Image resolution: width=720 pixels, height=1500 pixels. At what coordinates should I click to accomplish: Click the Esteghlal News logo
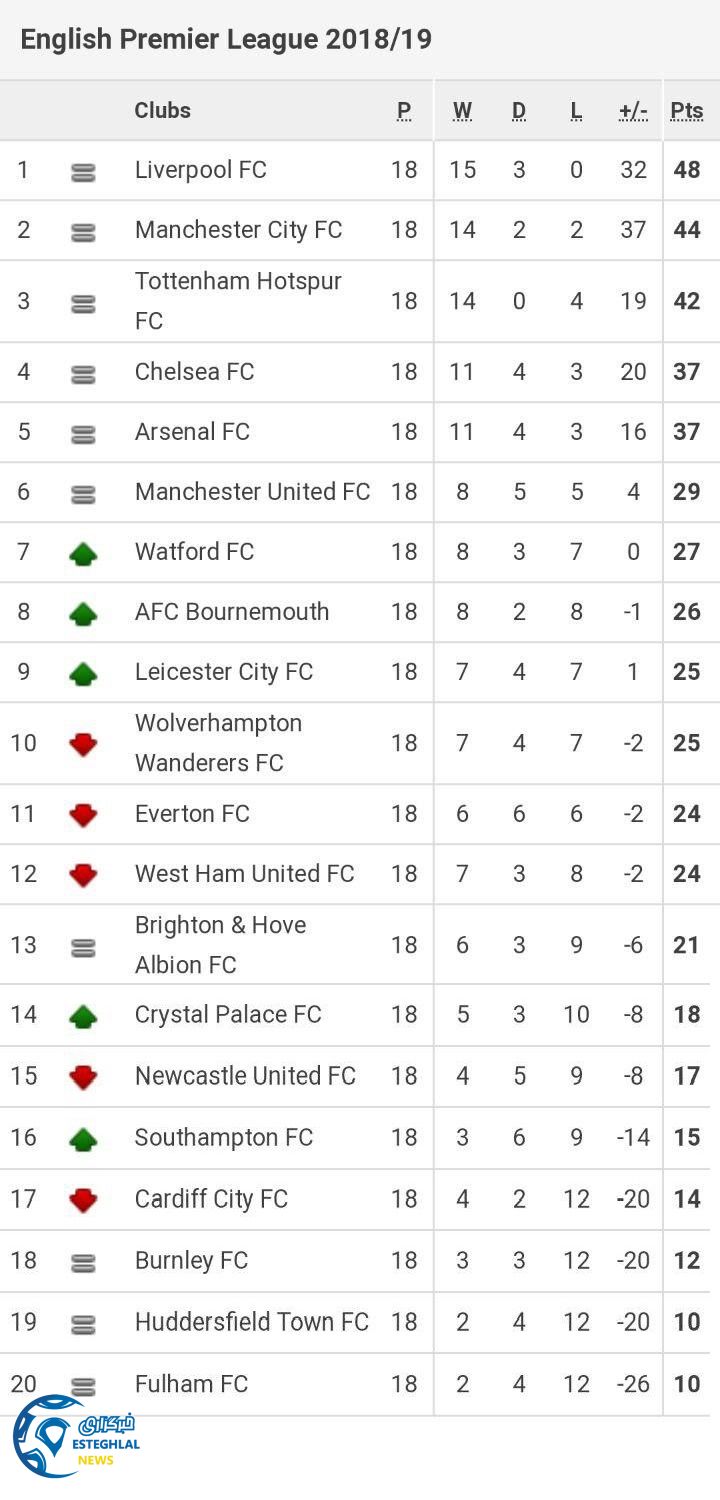(75, 1438)
